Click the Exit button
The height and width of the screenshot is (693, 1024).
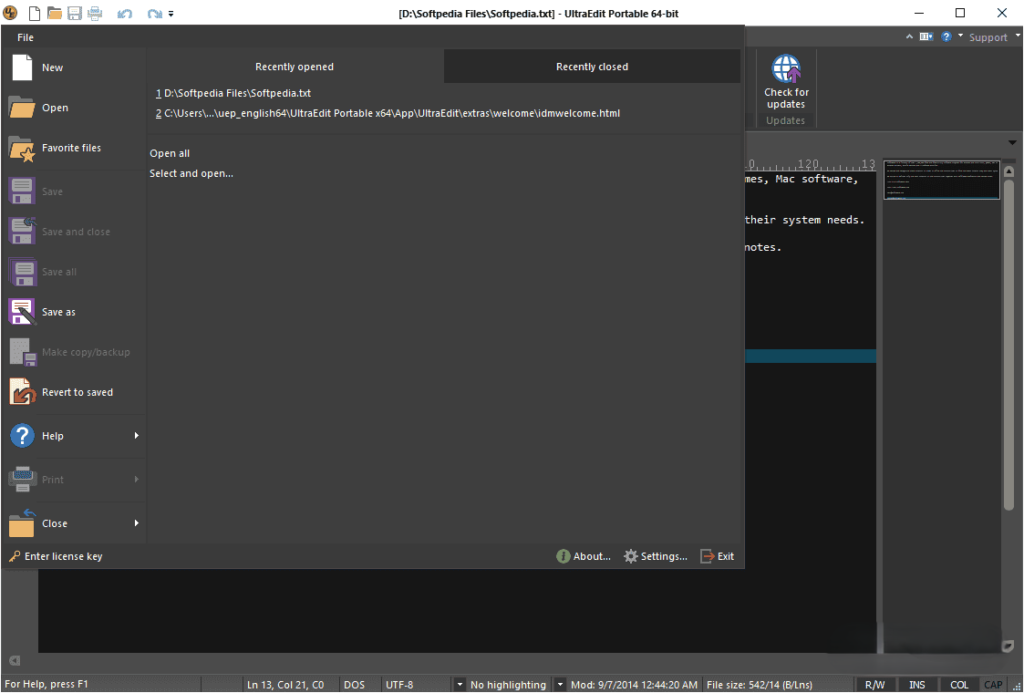(717, 556)
